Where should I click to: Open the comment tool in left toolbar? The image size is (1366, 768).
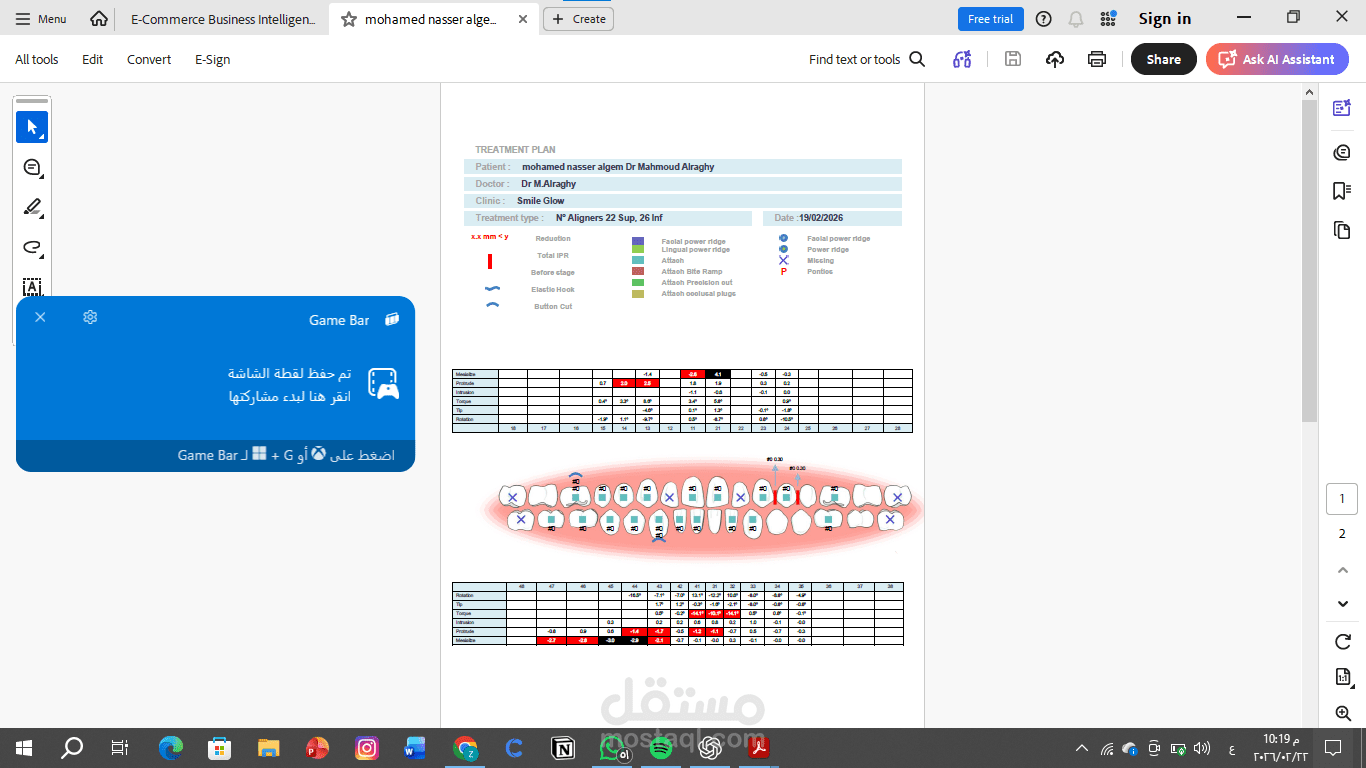tap(32, 168)
